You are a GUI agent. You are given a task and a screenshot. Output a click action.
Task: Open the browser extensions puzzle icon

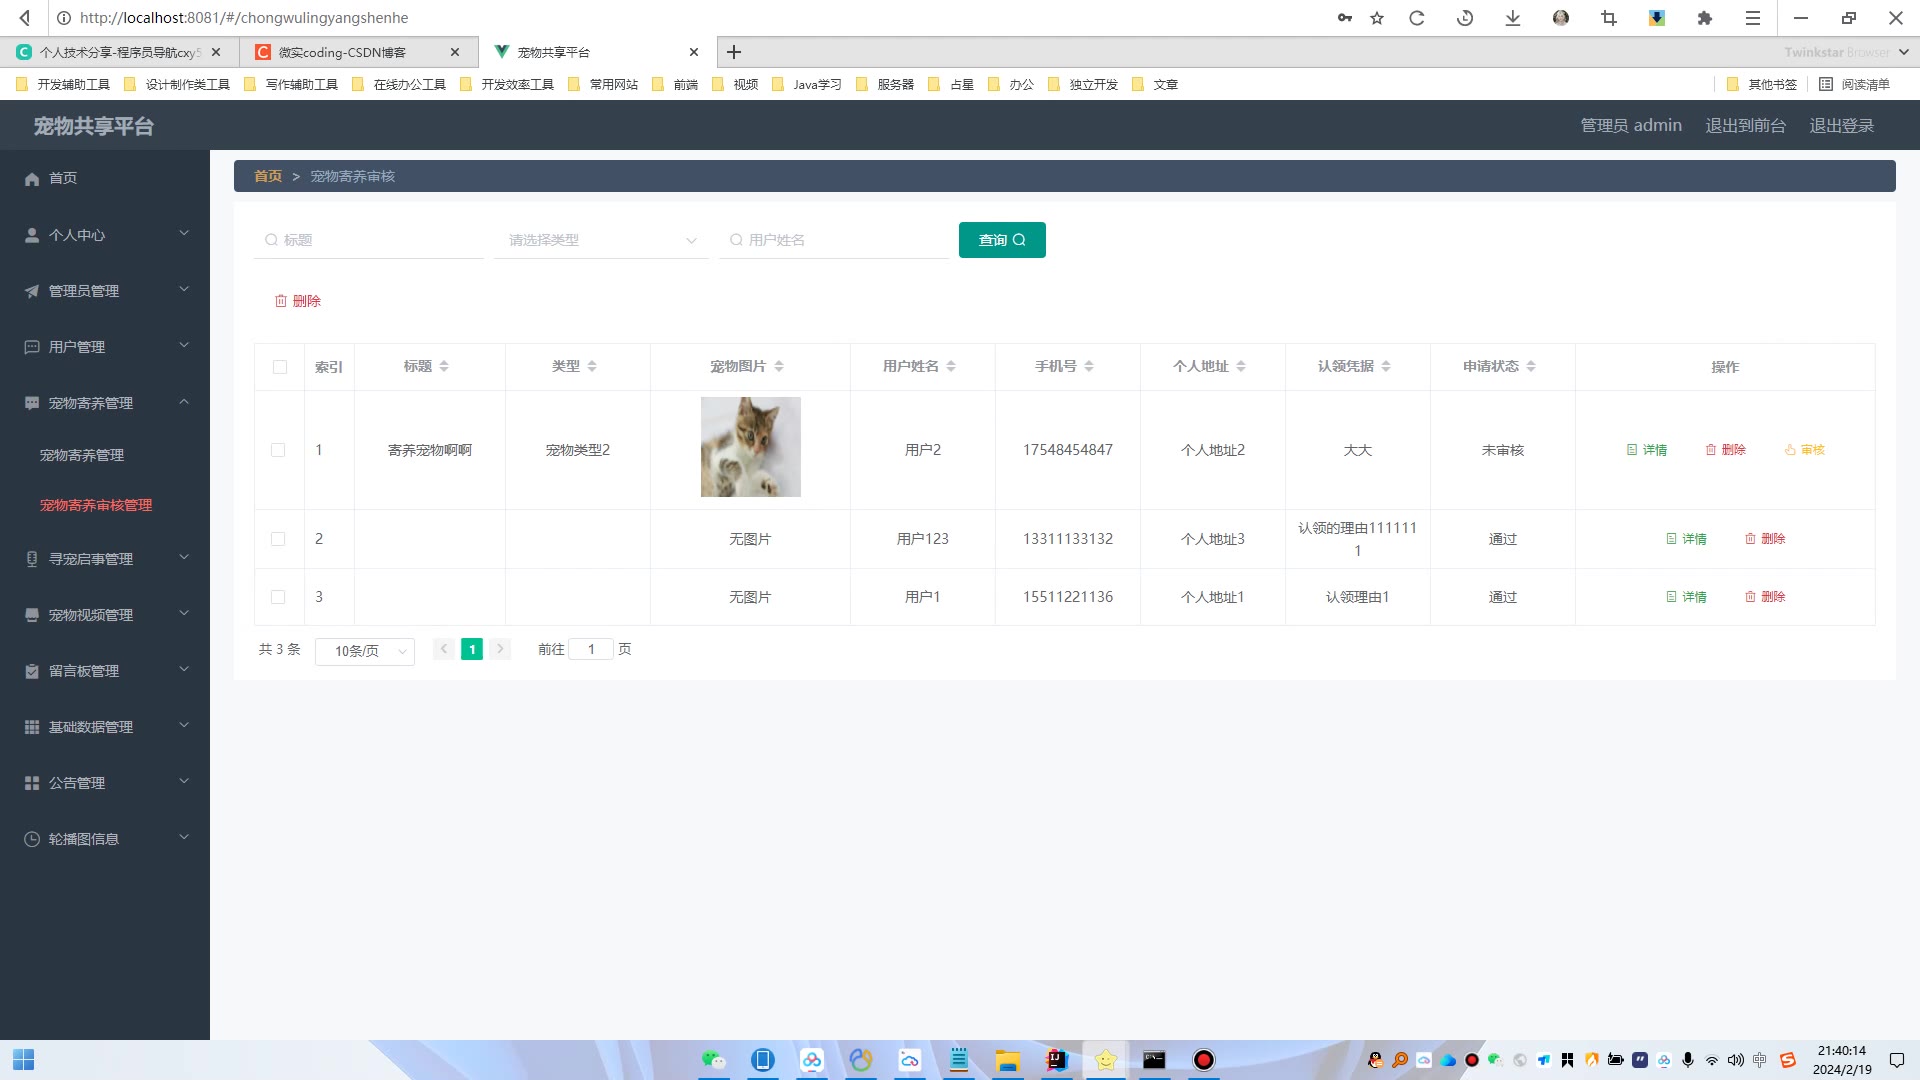coord(1705,17)
